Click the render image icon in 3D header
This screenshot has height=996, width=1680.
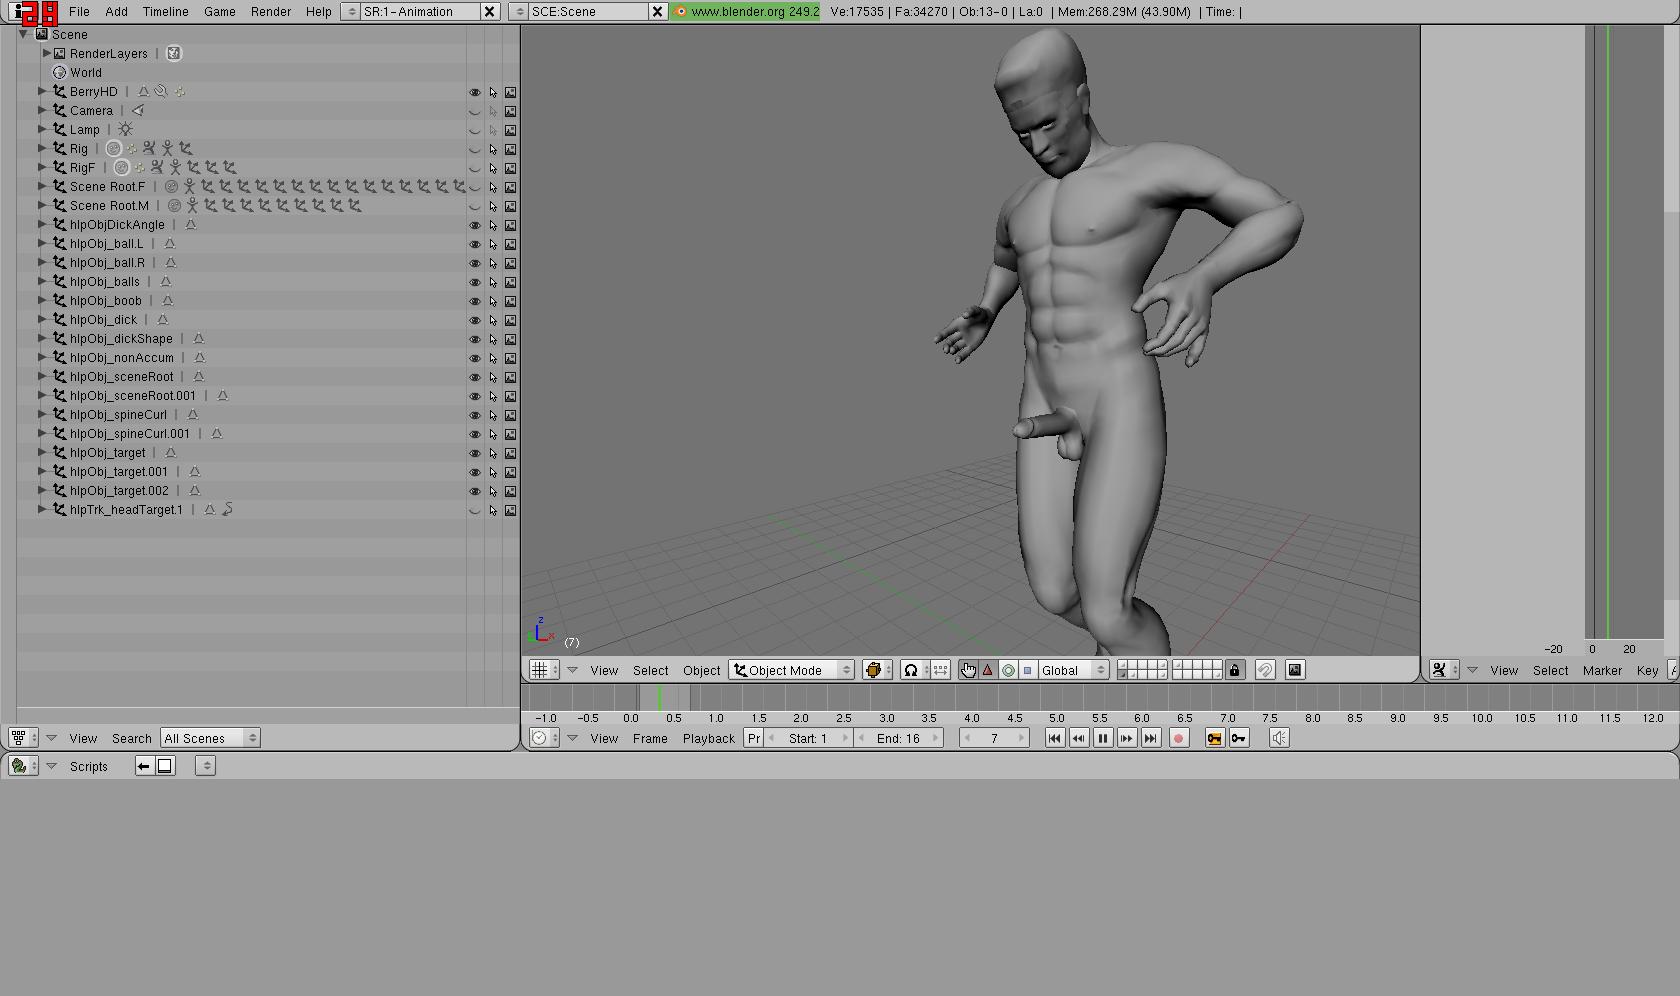(1295, 670)
